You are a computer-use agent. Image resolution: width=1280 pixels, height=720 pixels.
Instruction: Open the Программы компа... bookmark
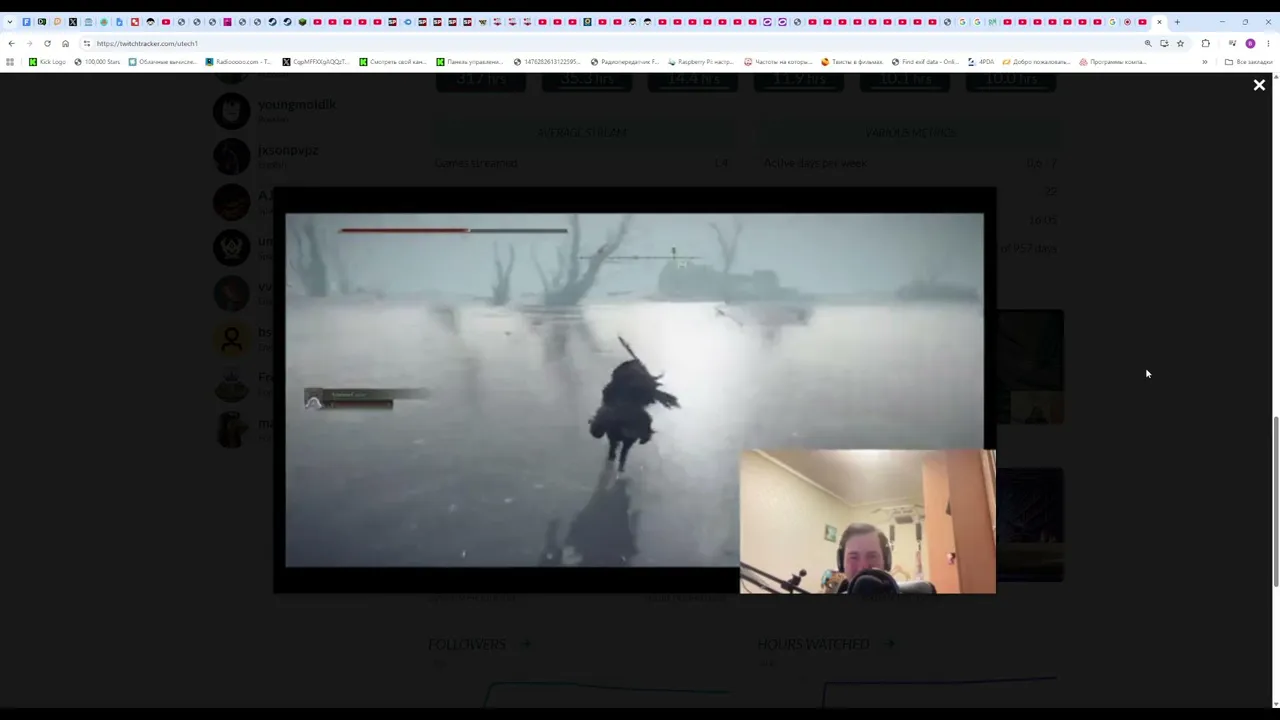(1113, 62)
